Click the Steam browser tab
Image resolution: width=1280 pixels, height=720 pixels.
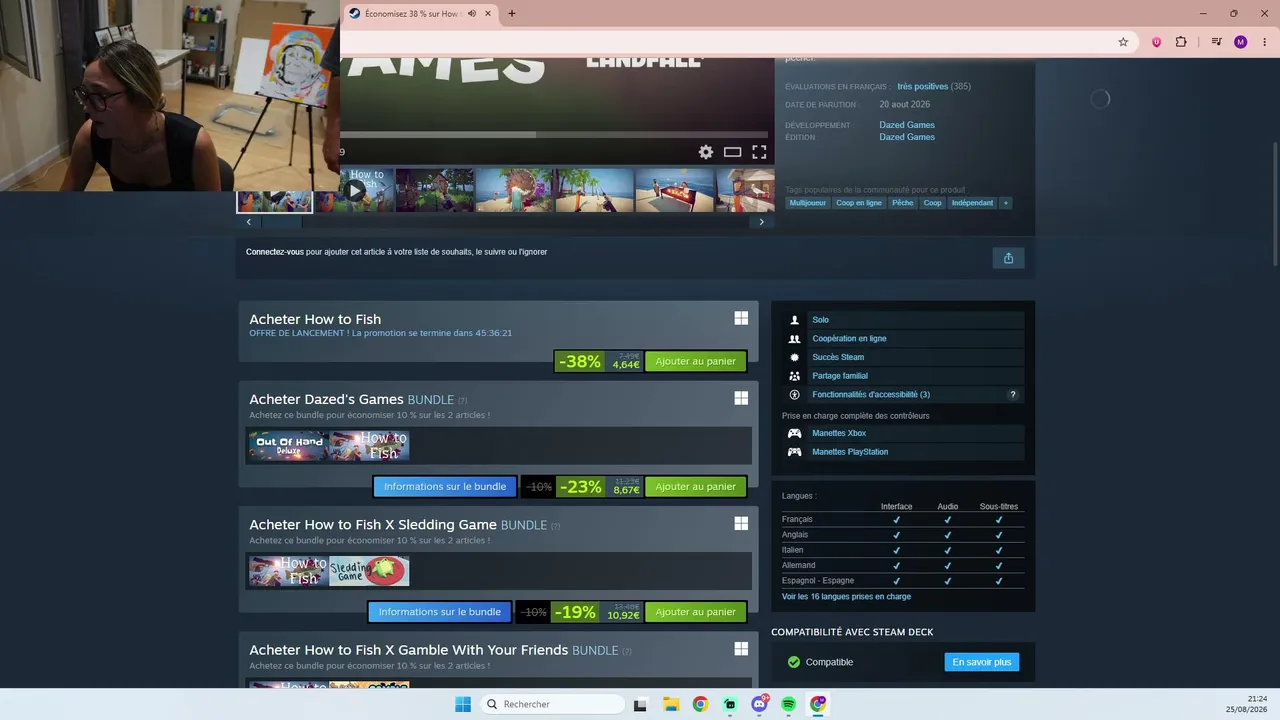click(421, 14)
